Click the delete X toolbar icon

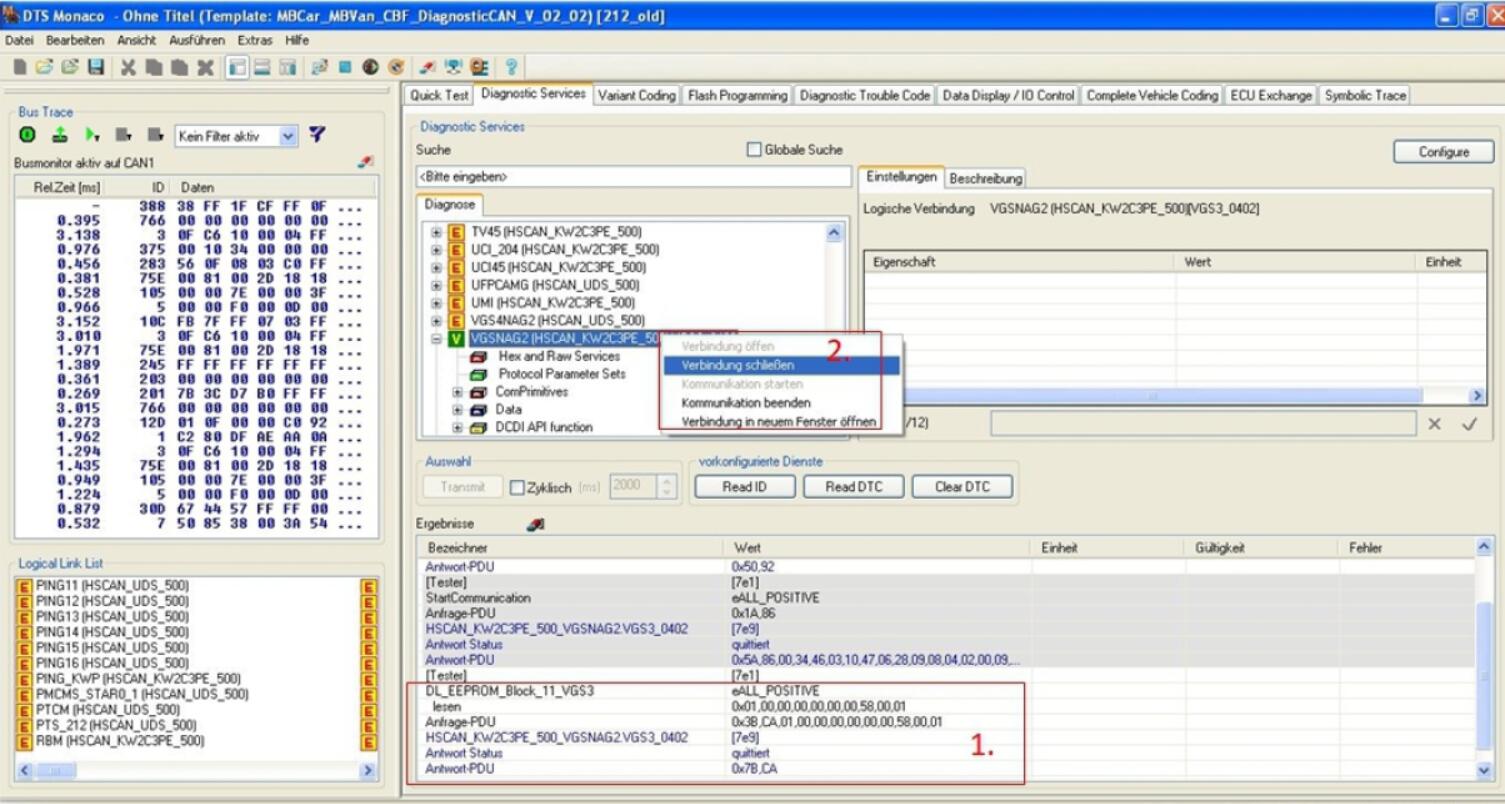[204, 66]
